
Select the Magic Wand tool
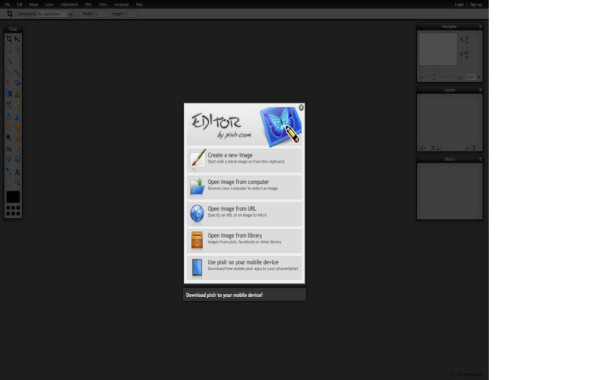[9, 61]
